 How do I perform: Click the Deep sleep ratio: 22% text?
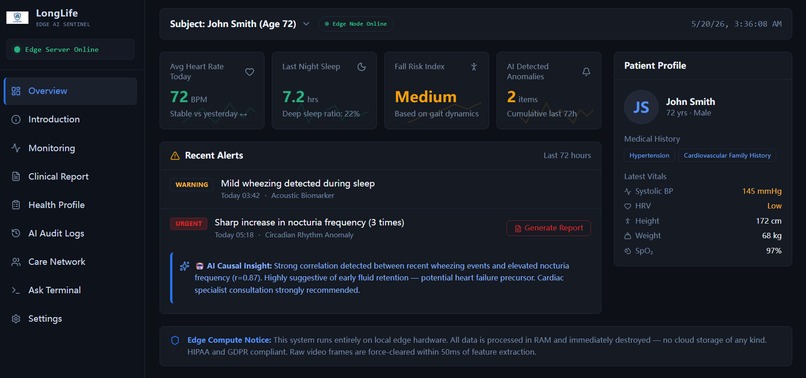pyautogui.click(x=321, y=114)
